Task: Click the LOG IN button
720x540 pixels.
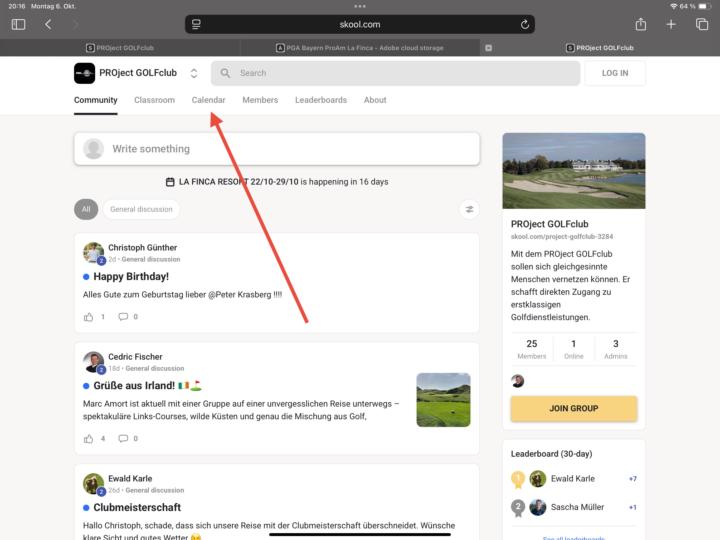Action: [x=615, y=73]
